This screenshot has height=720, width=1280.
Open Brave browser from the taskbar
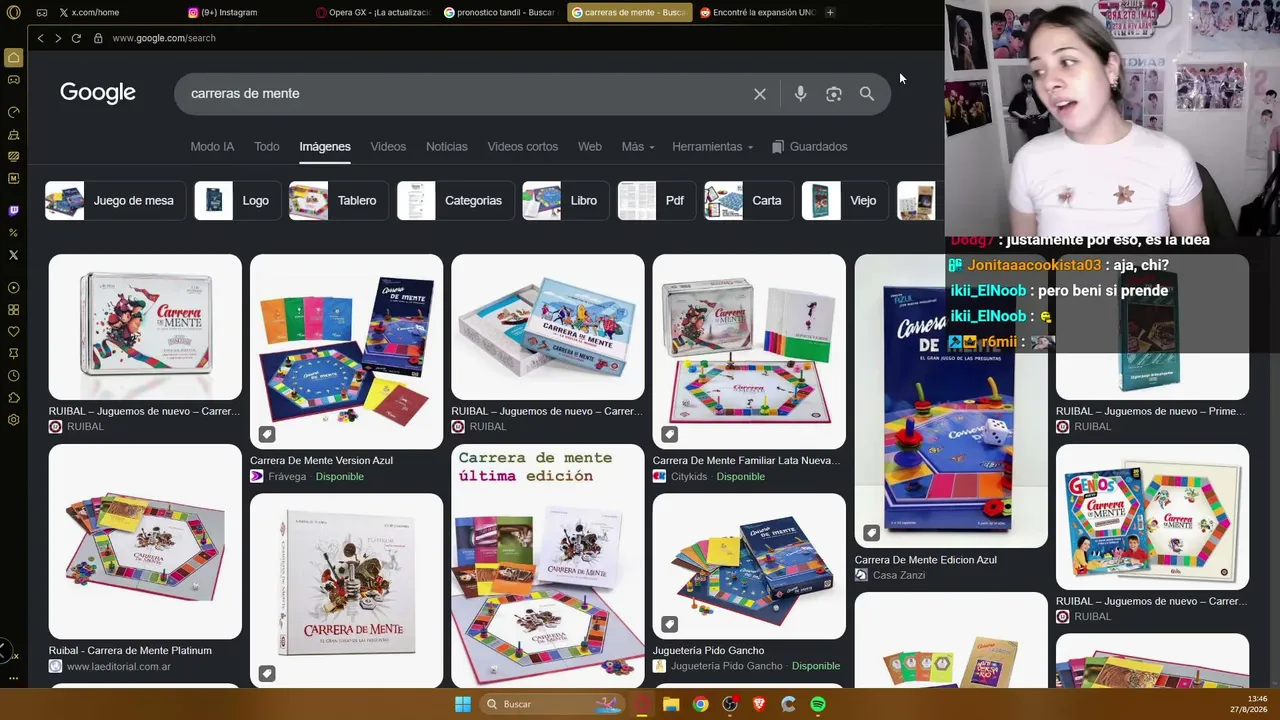click(x=759, y=704)
